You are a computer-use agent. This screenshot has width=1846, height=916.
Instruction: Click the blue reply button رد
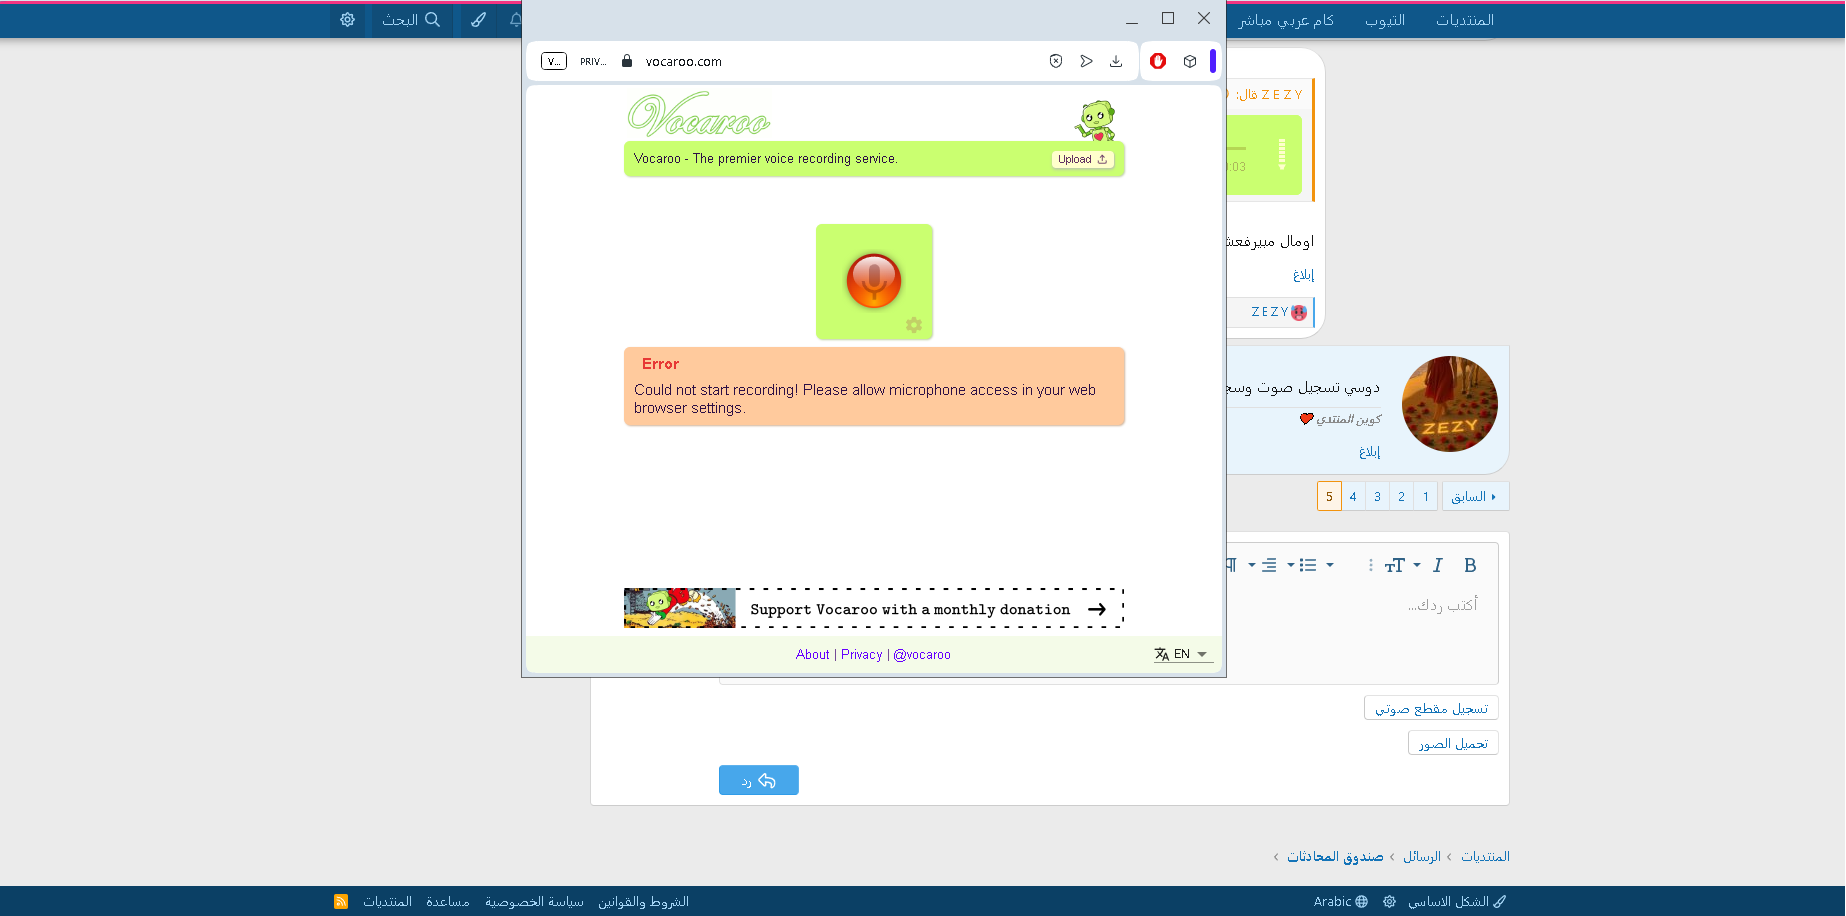759,780
